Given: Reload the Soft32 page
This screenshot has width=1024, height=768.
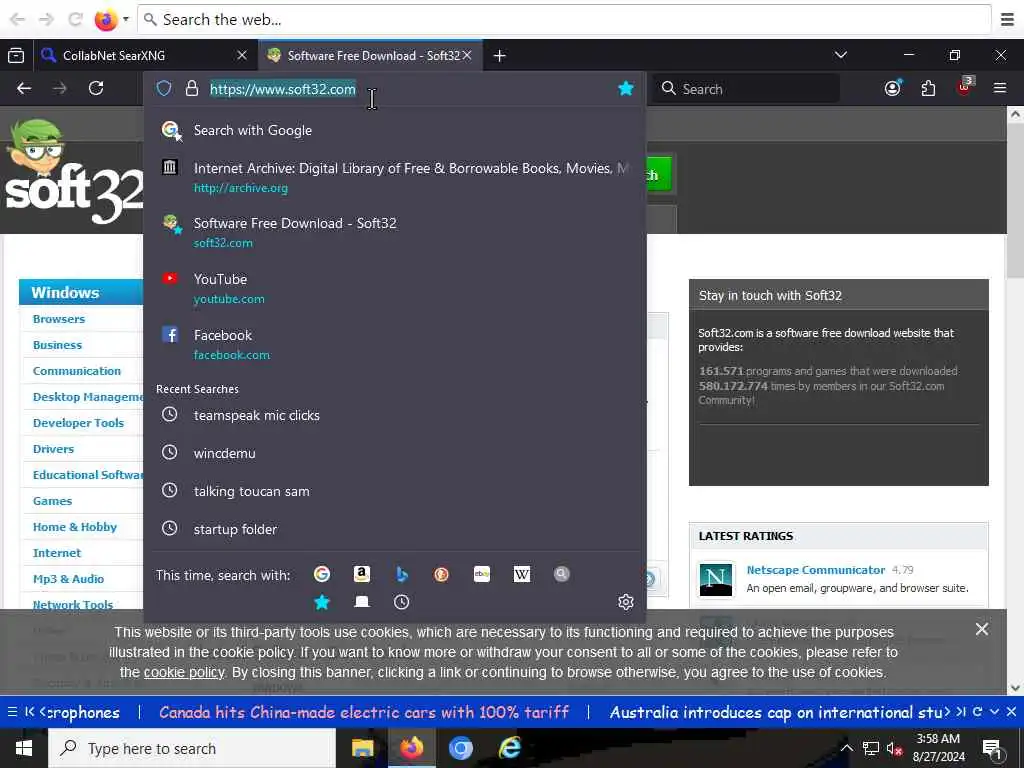Looking at the screenshot, I should [96, 88].
